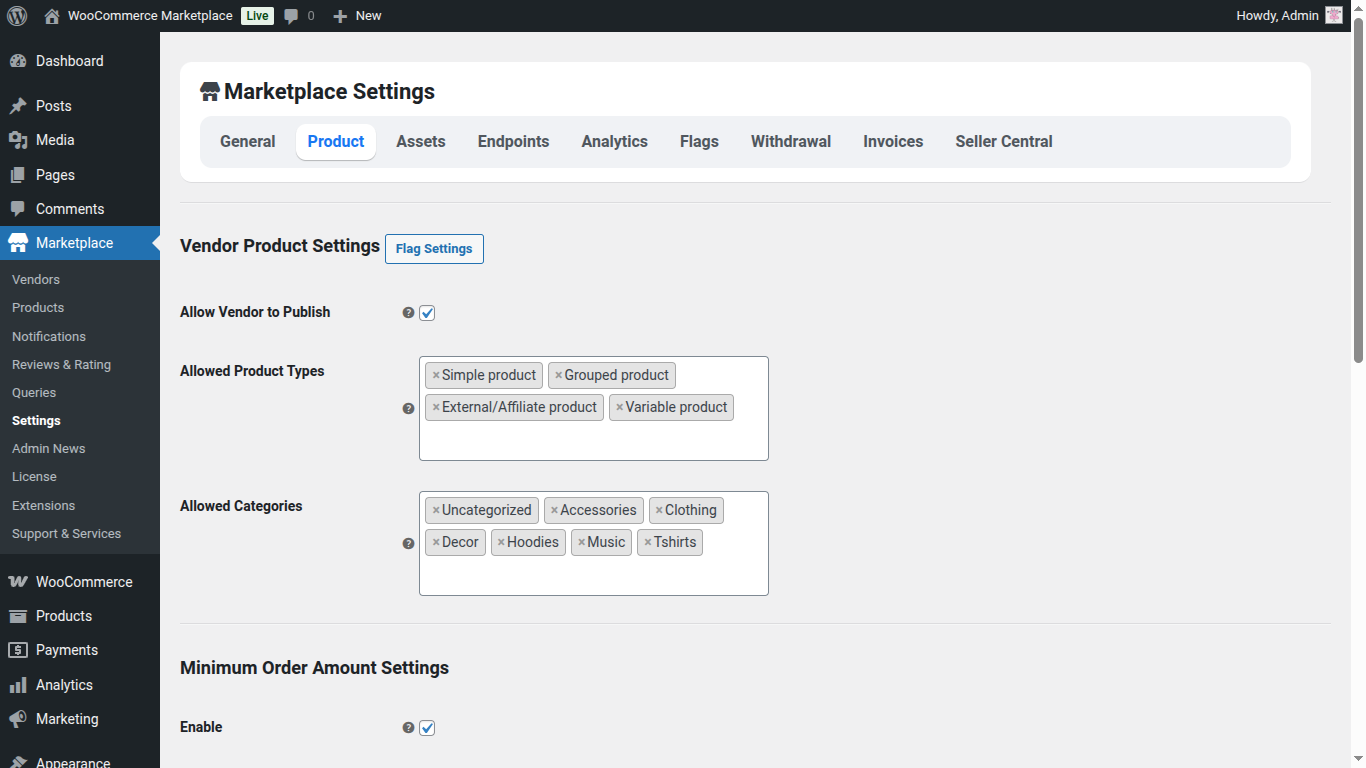This screenshot has width=1366, height=768.
Task: Remove Clothing from Allowed Categories
Action: pyautogui.click(x=659, y=510)
